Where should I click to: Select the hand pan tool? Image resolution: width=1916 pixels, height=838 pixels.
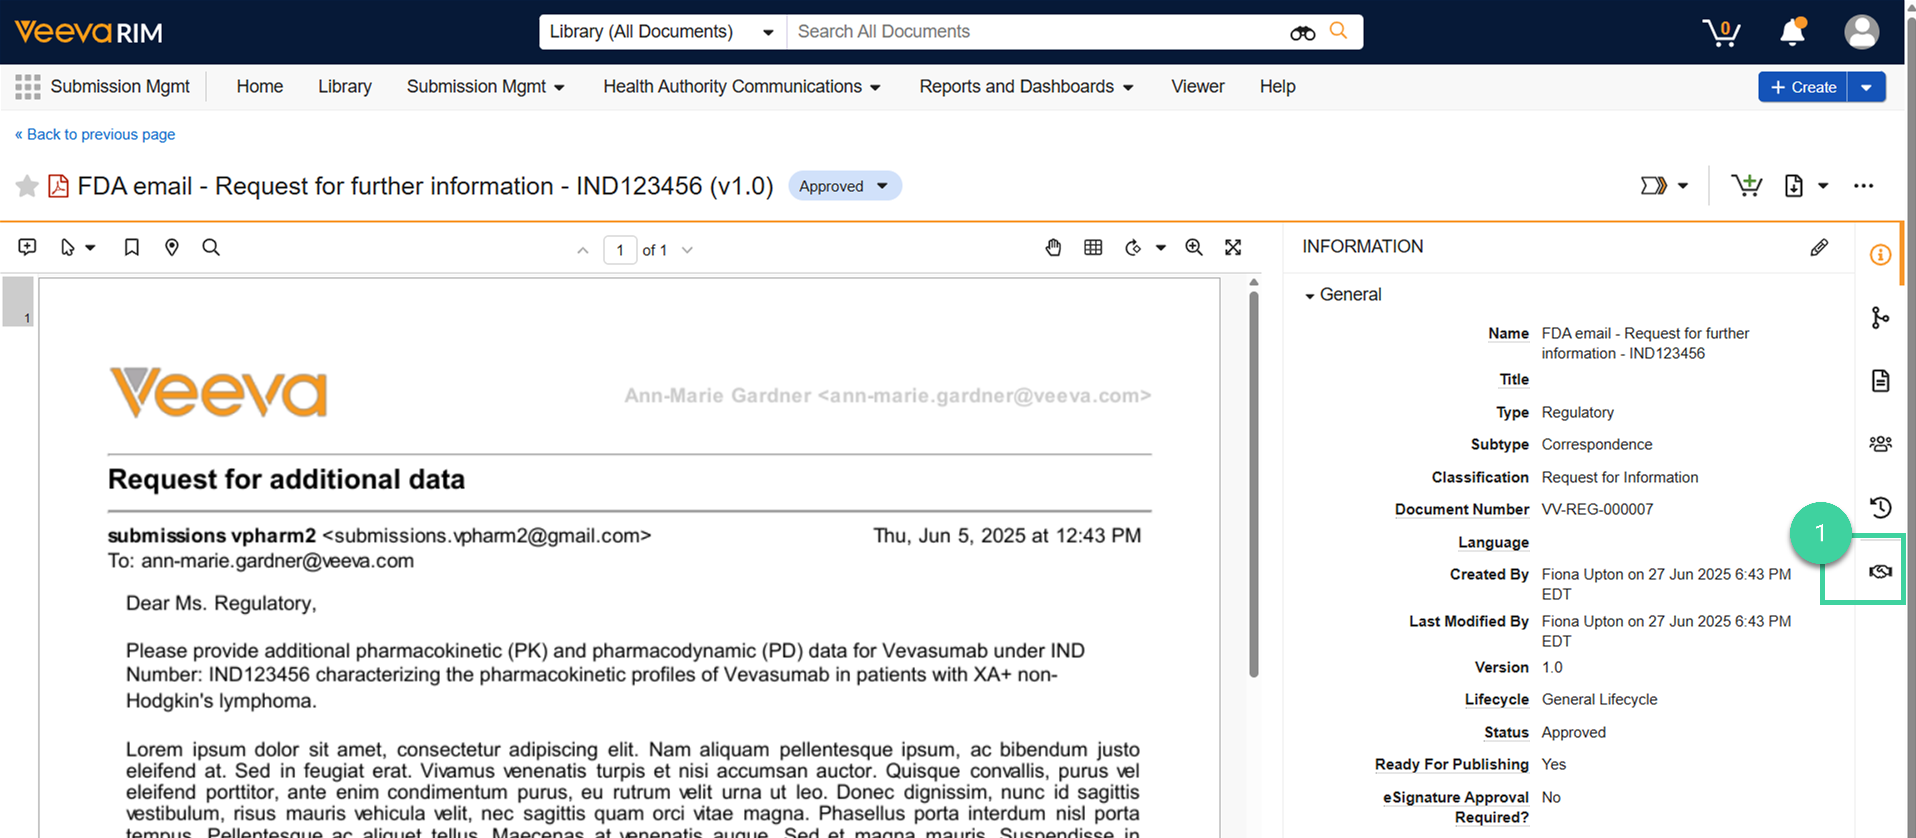[x=1053, y=247]
